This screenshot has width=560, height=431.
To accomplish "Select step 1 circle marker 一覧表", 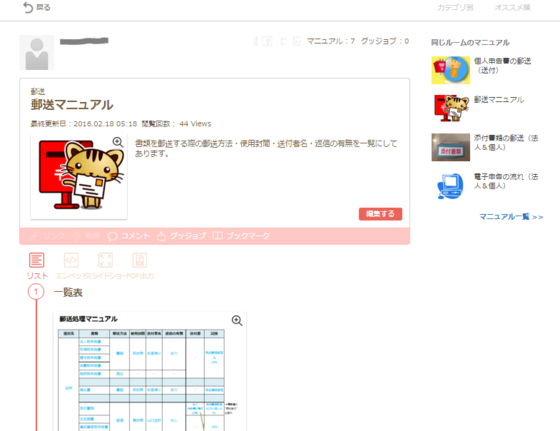I will pos(36,292).
